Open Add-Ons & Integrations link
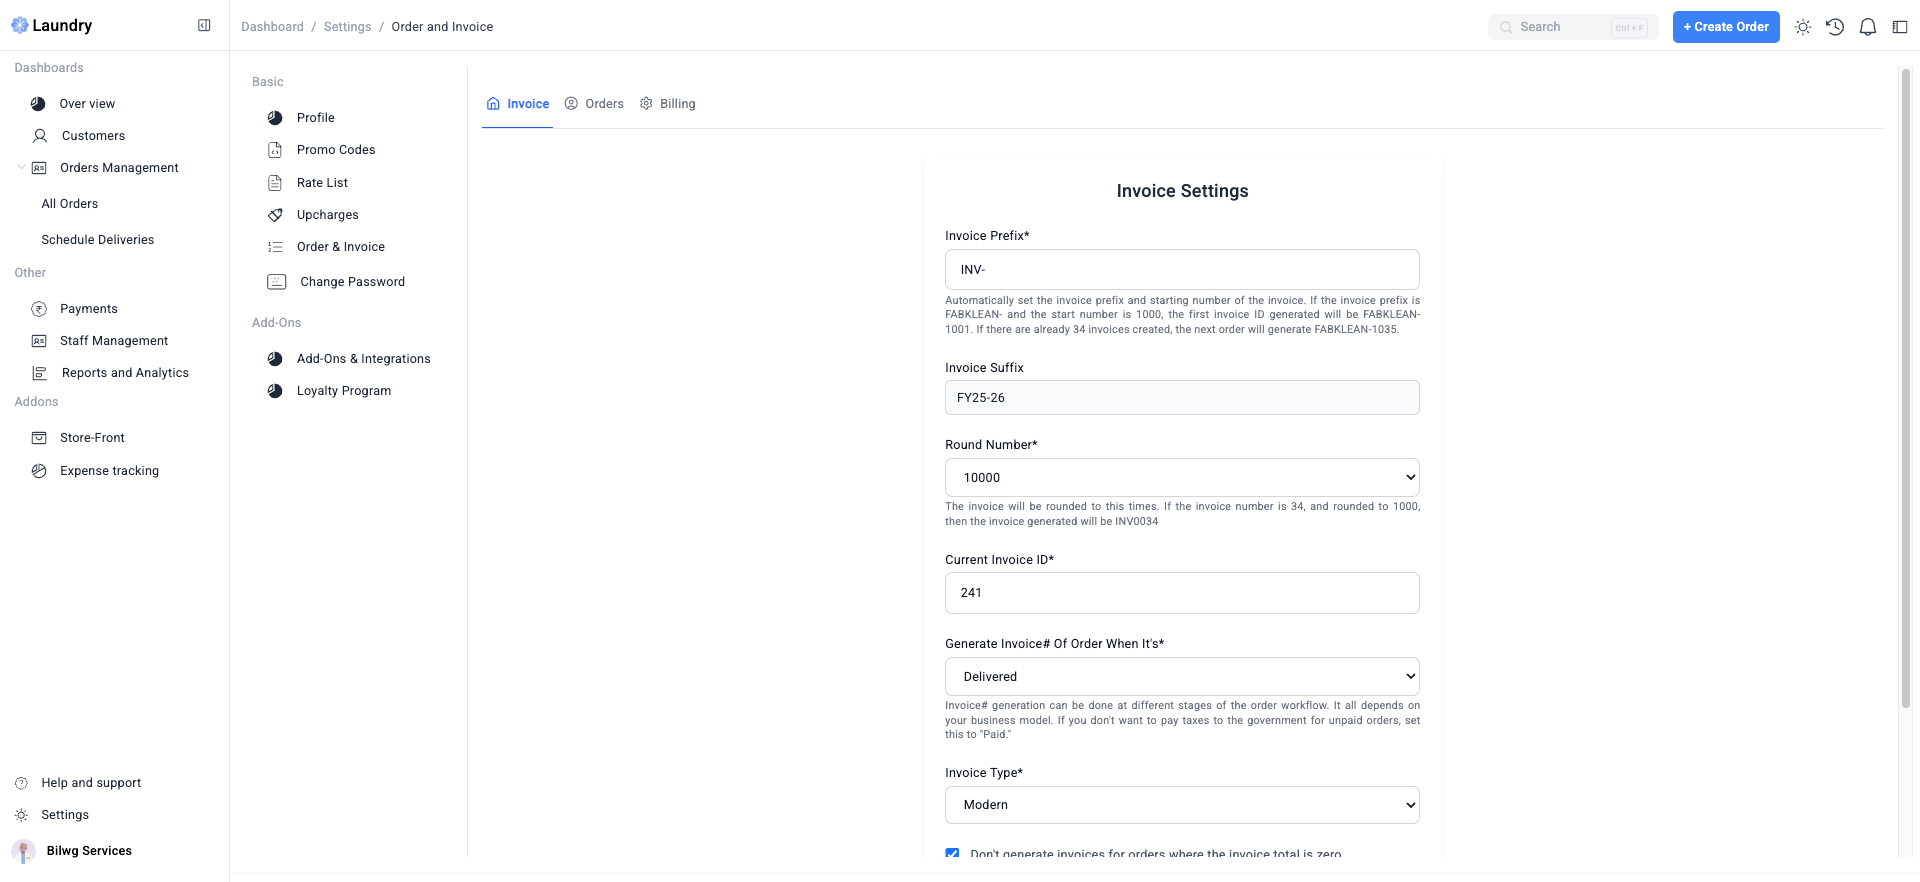Viewport: 1920px width, 882px height. (x=364, y=359)
